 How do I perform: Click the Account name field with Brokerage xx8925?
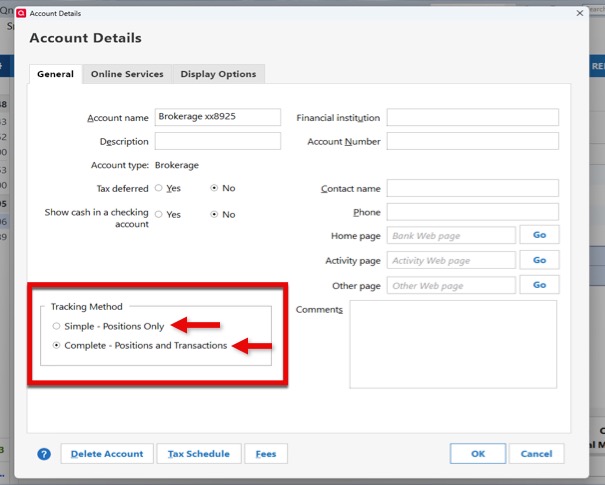click(x=218, y=117)
